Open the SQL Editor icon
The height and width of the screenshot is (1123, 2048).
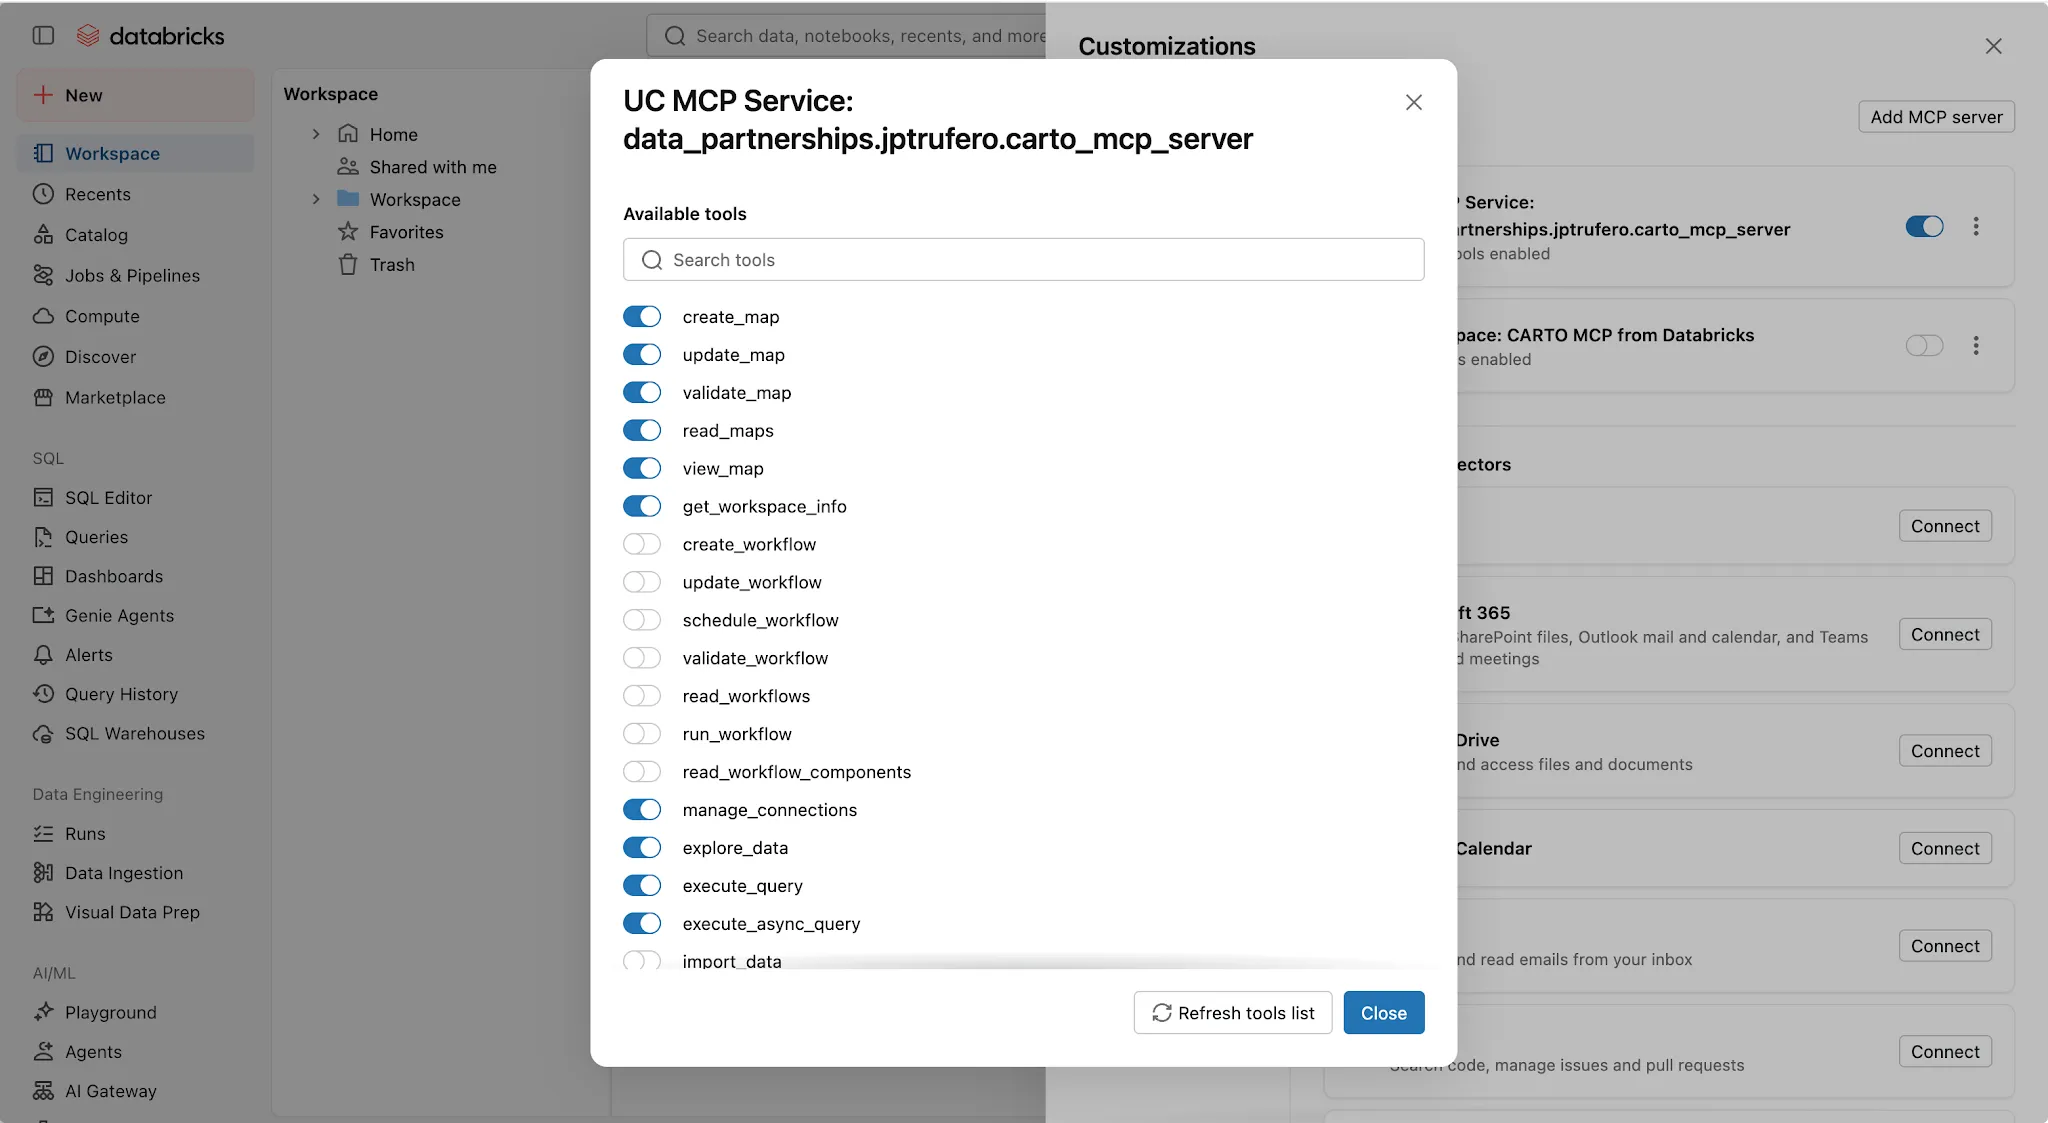43,497
